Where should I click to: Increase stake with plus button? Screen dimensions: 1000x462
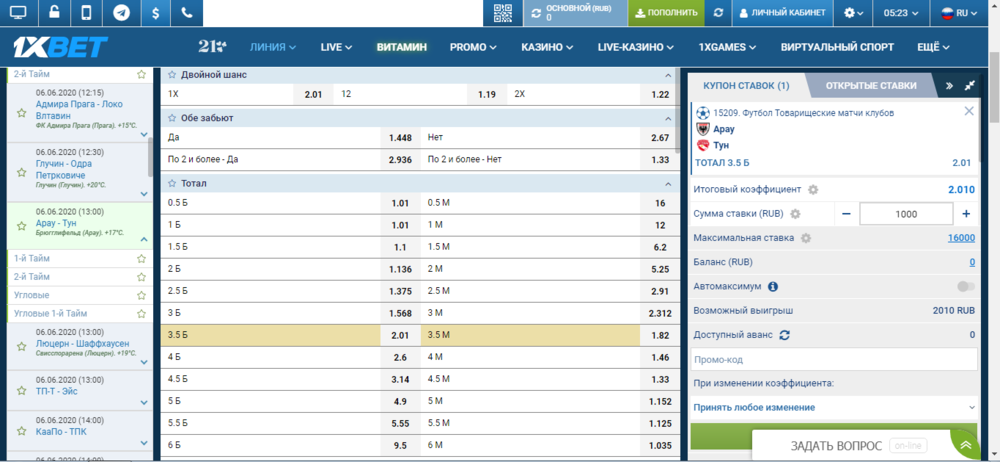pyautogui.click(x=966, y=214)
